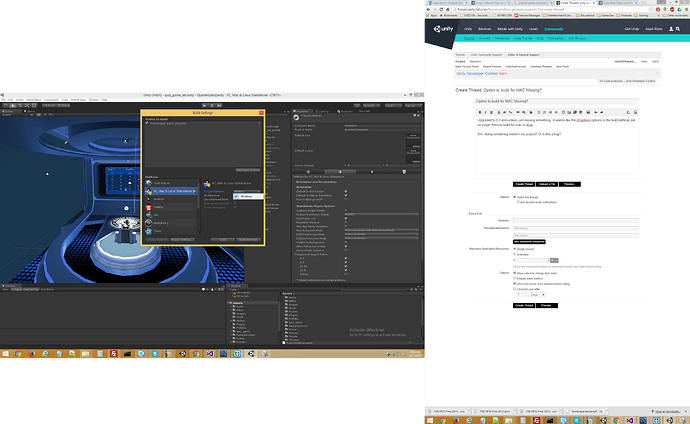
Task: Open the forum user account icon
Action: (x=671, y=29)
